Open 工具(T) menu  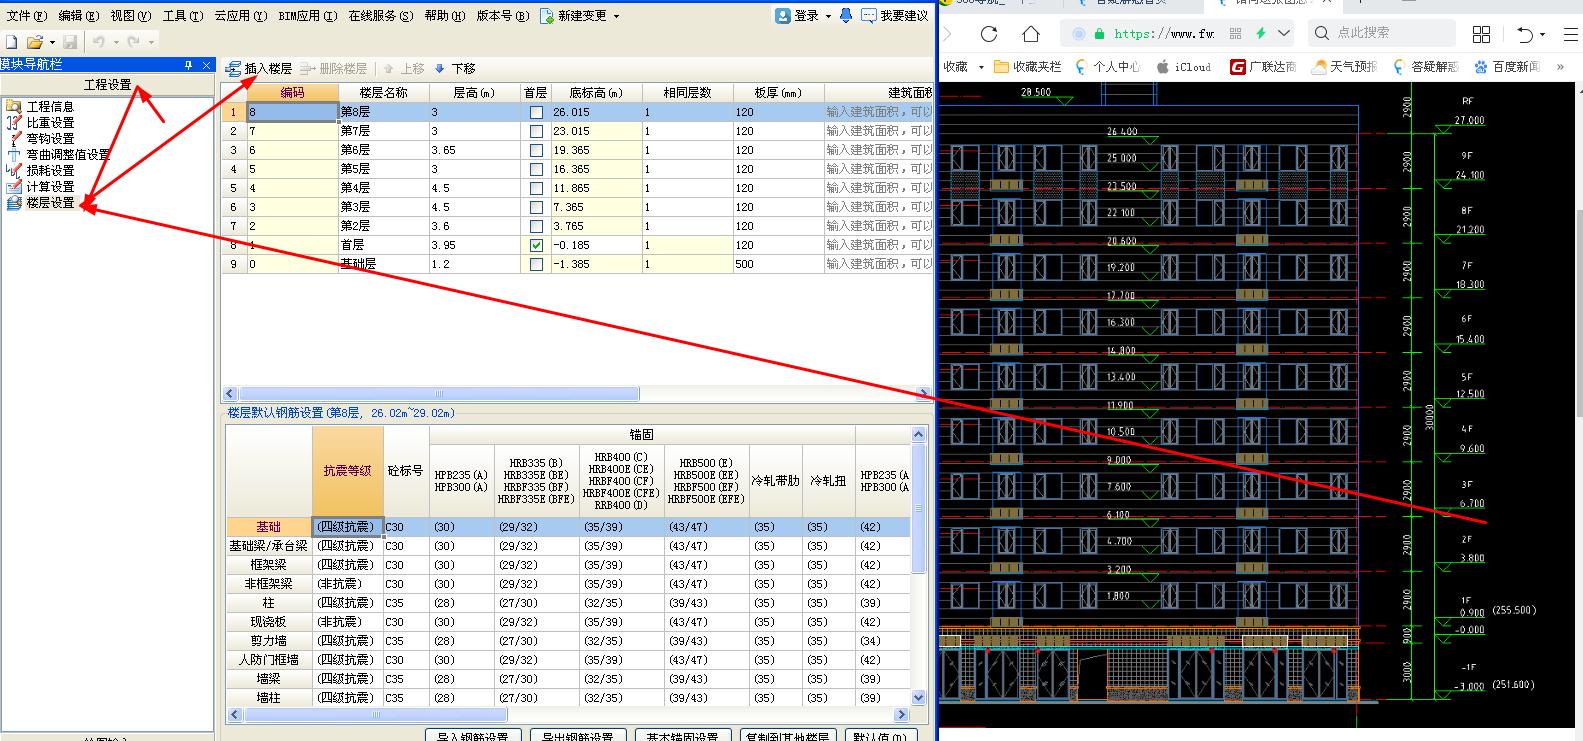[x=182, y=15]
